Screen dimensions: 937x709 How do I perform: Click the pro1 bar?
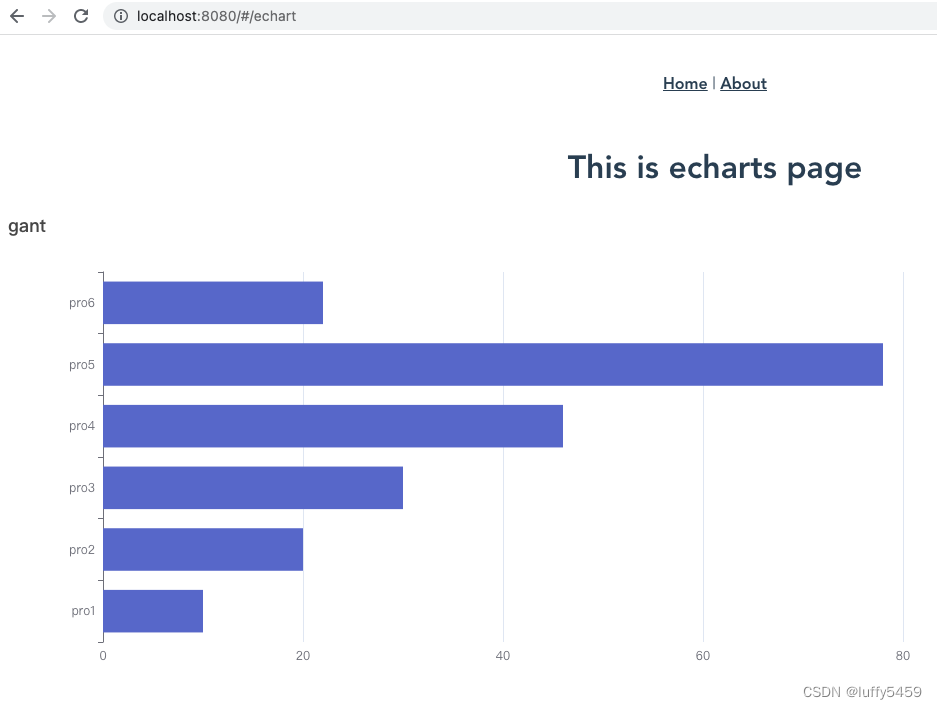pos(153,611)
